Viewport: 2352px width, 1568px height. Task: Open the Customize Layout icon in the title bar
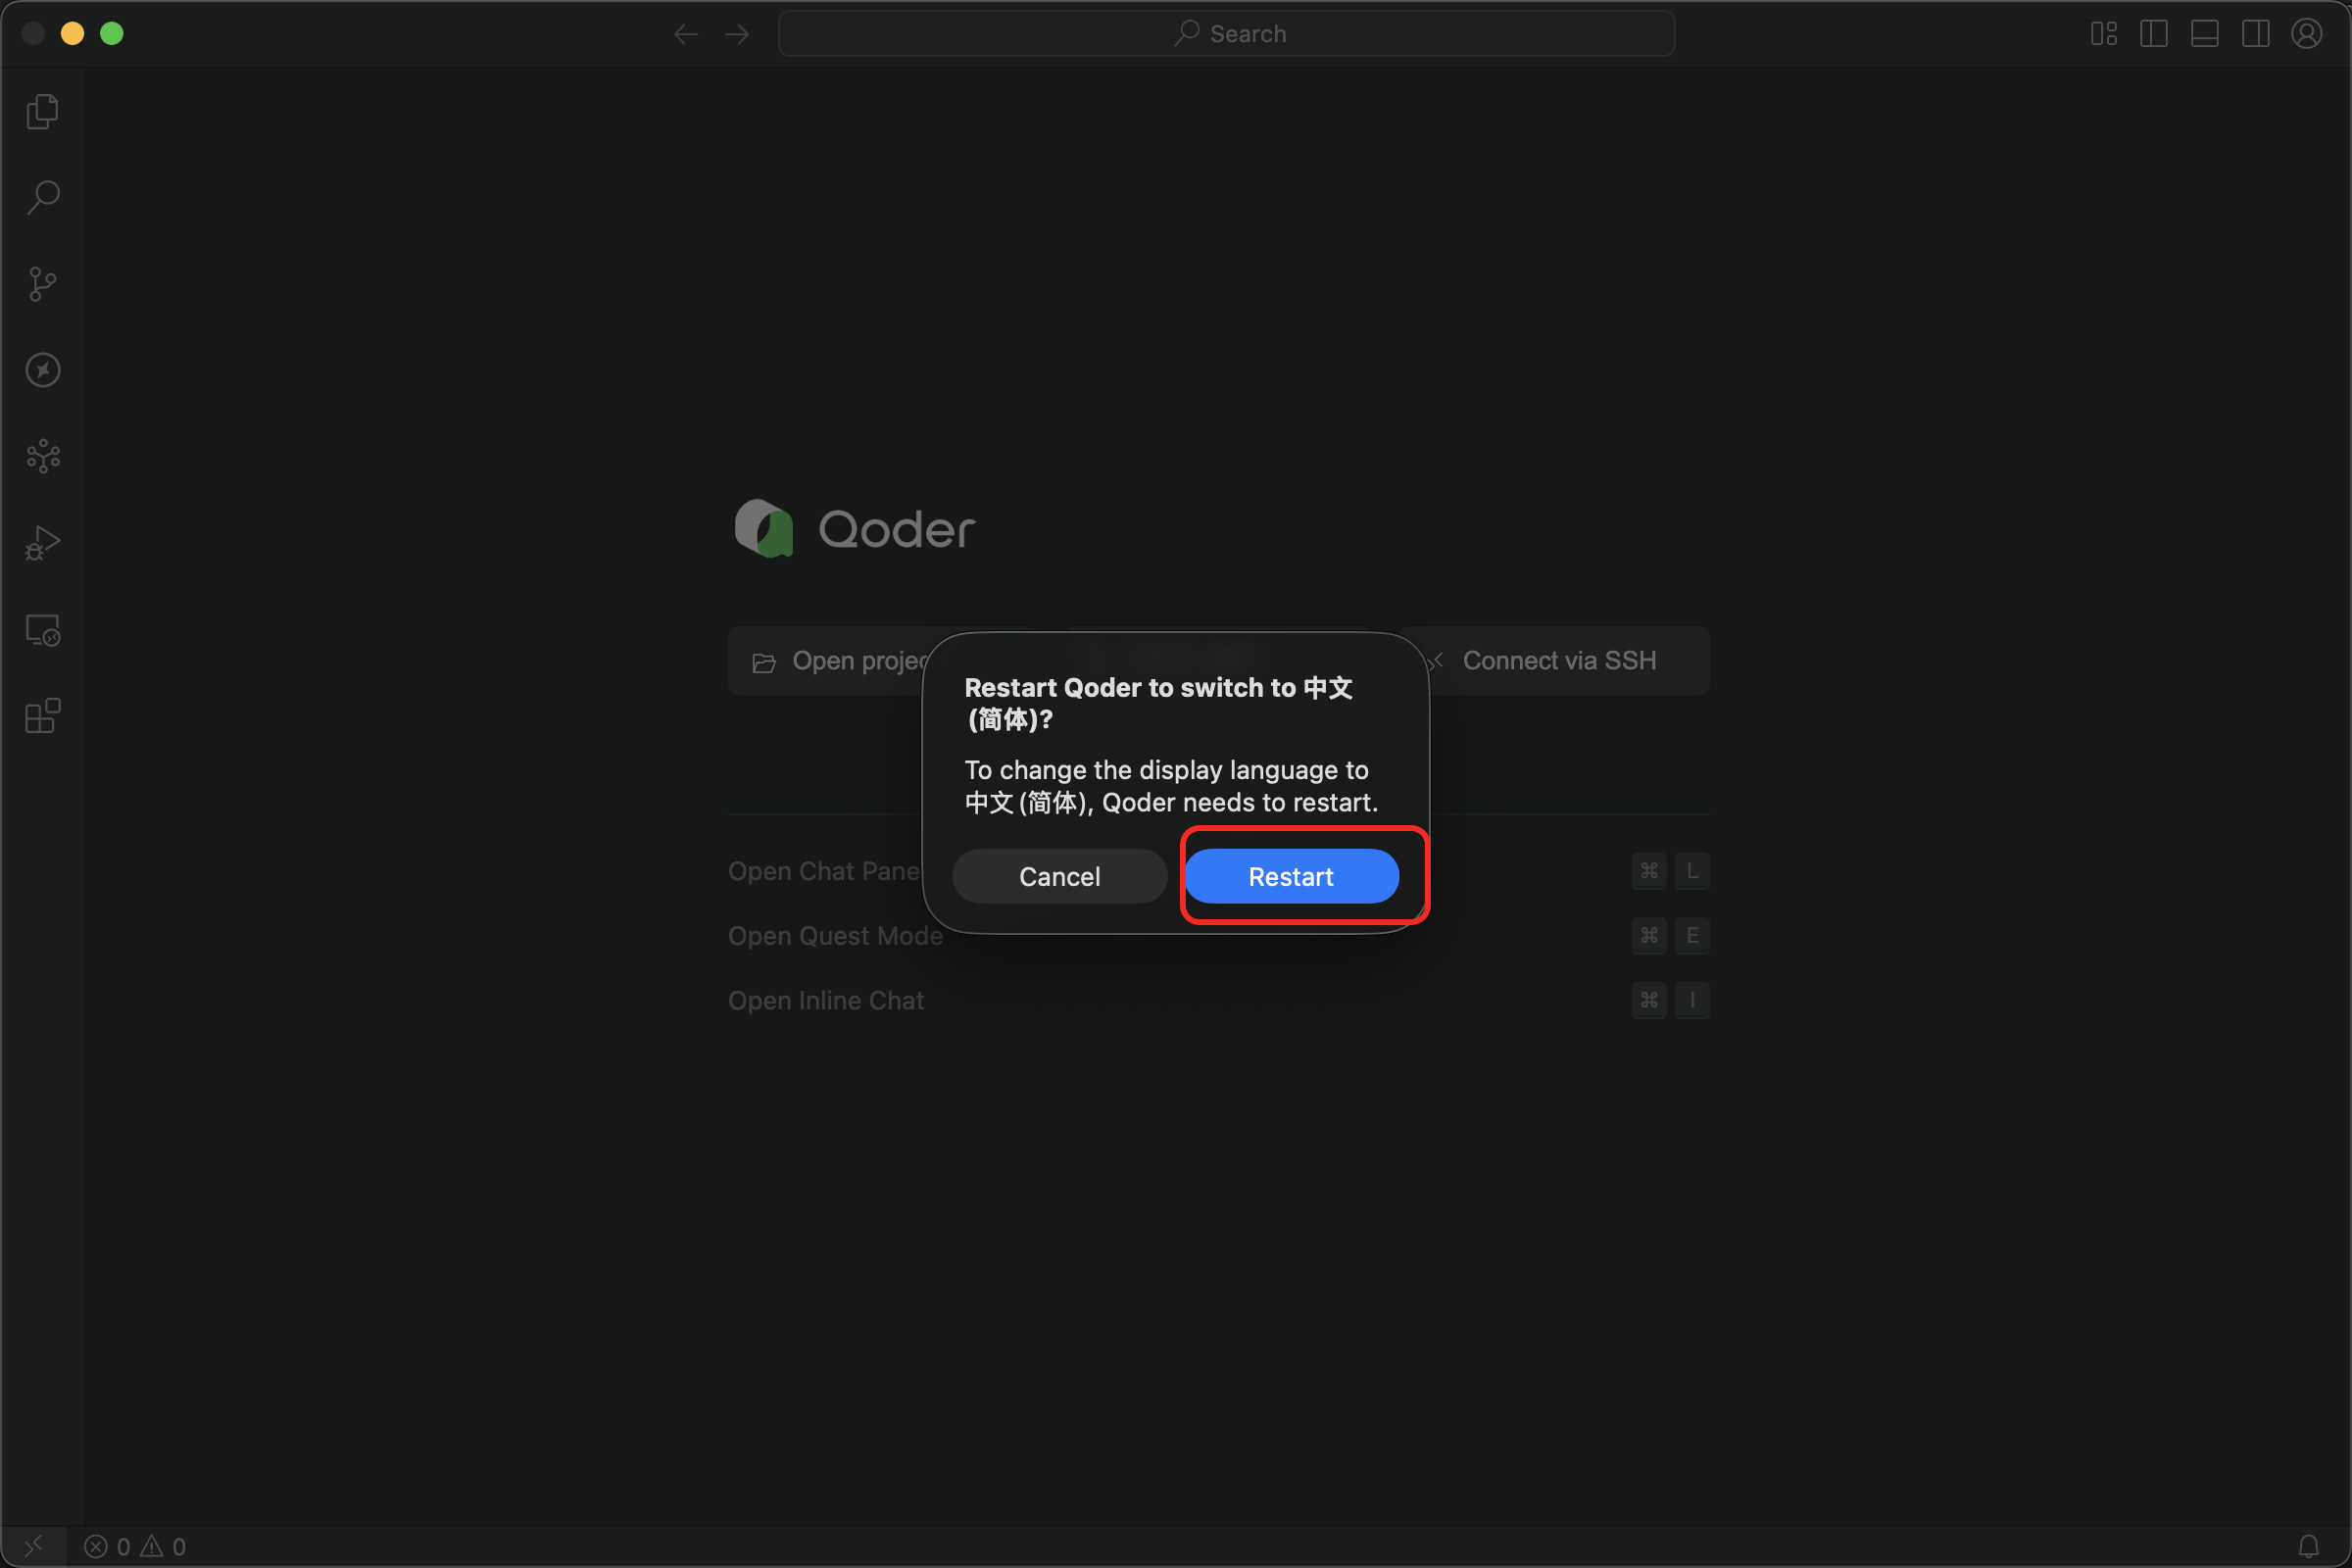click(2103, 33)
